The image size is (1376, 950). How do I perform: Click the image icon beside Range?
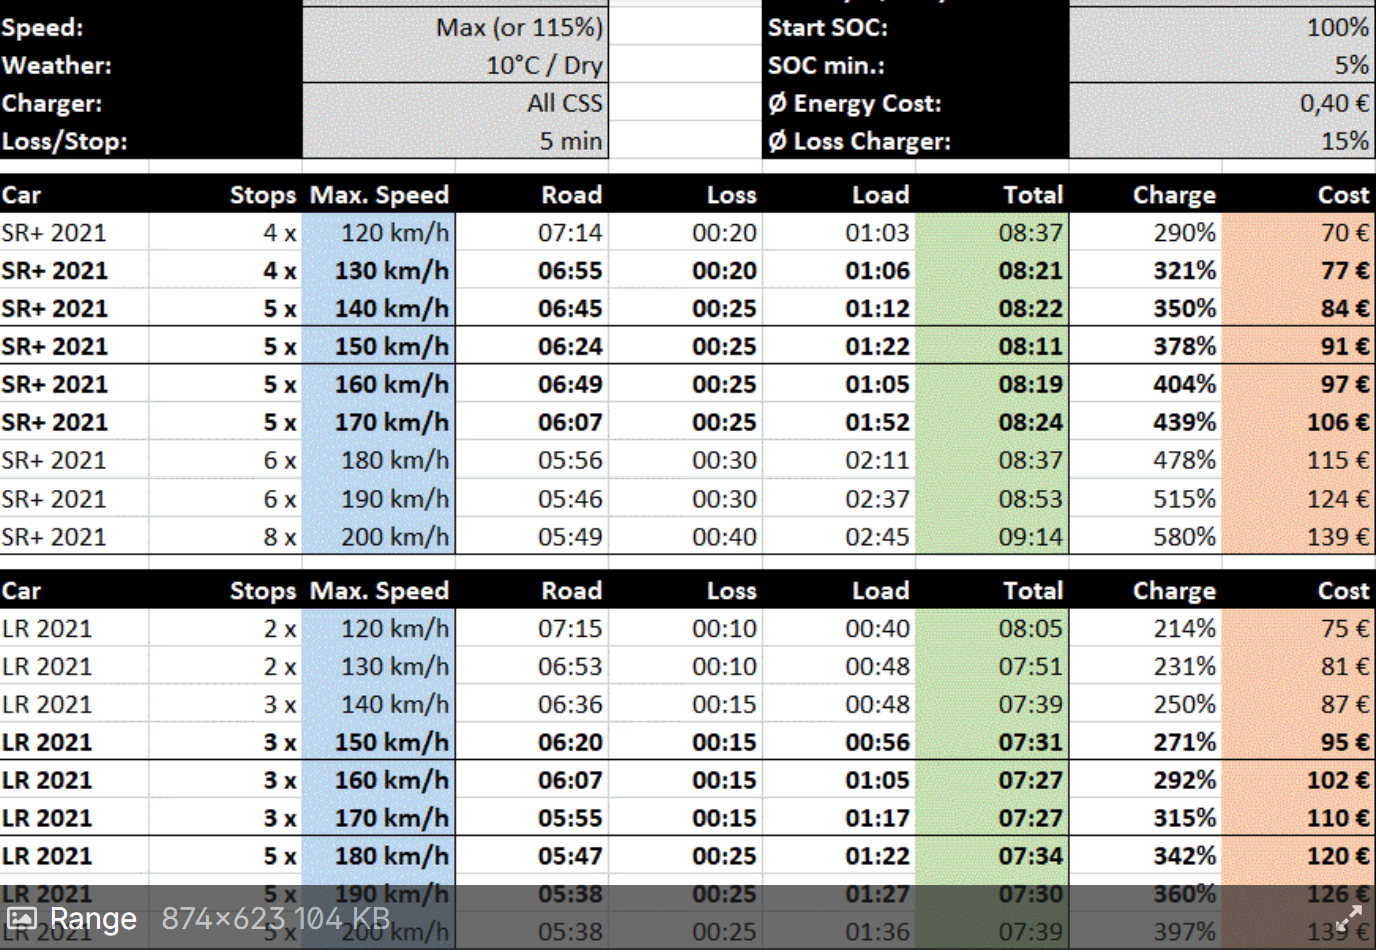click(22, 919)
